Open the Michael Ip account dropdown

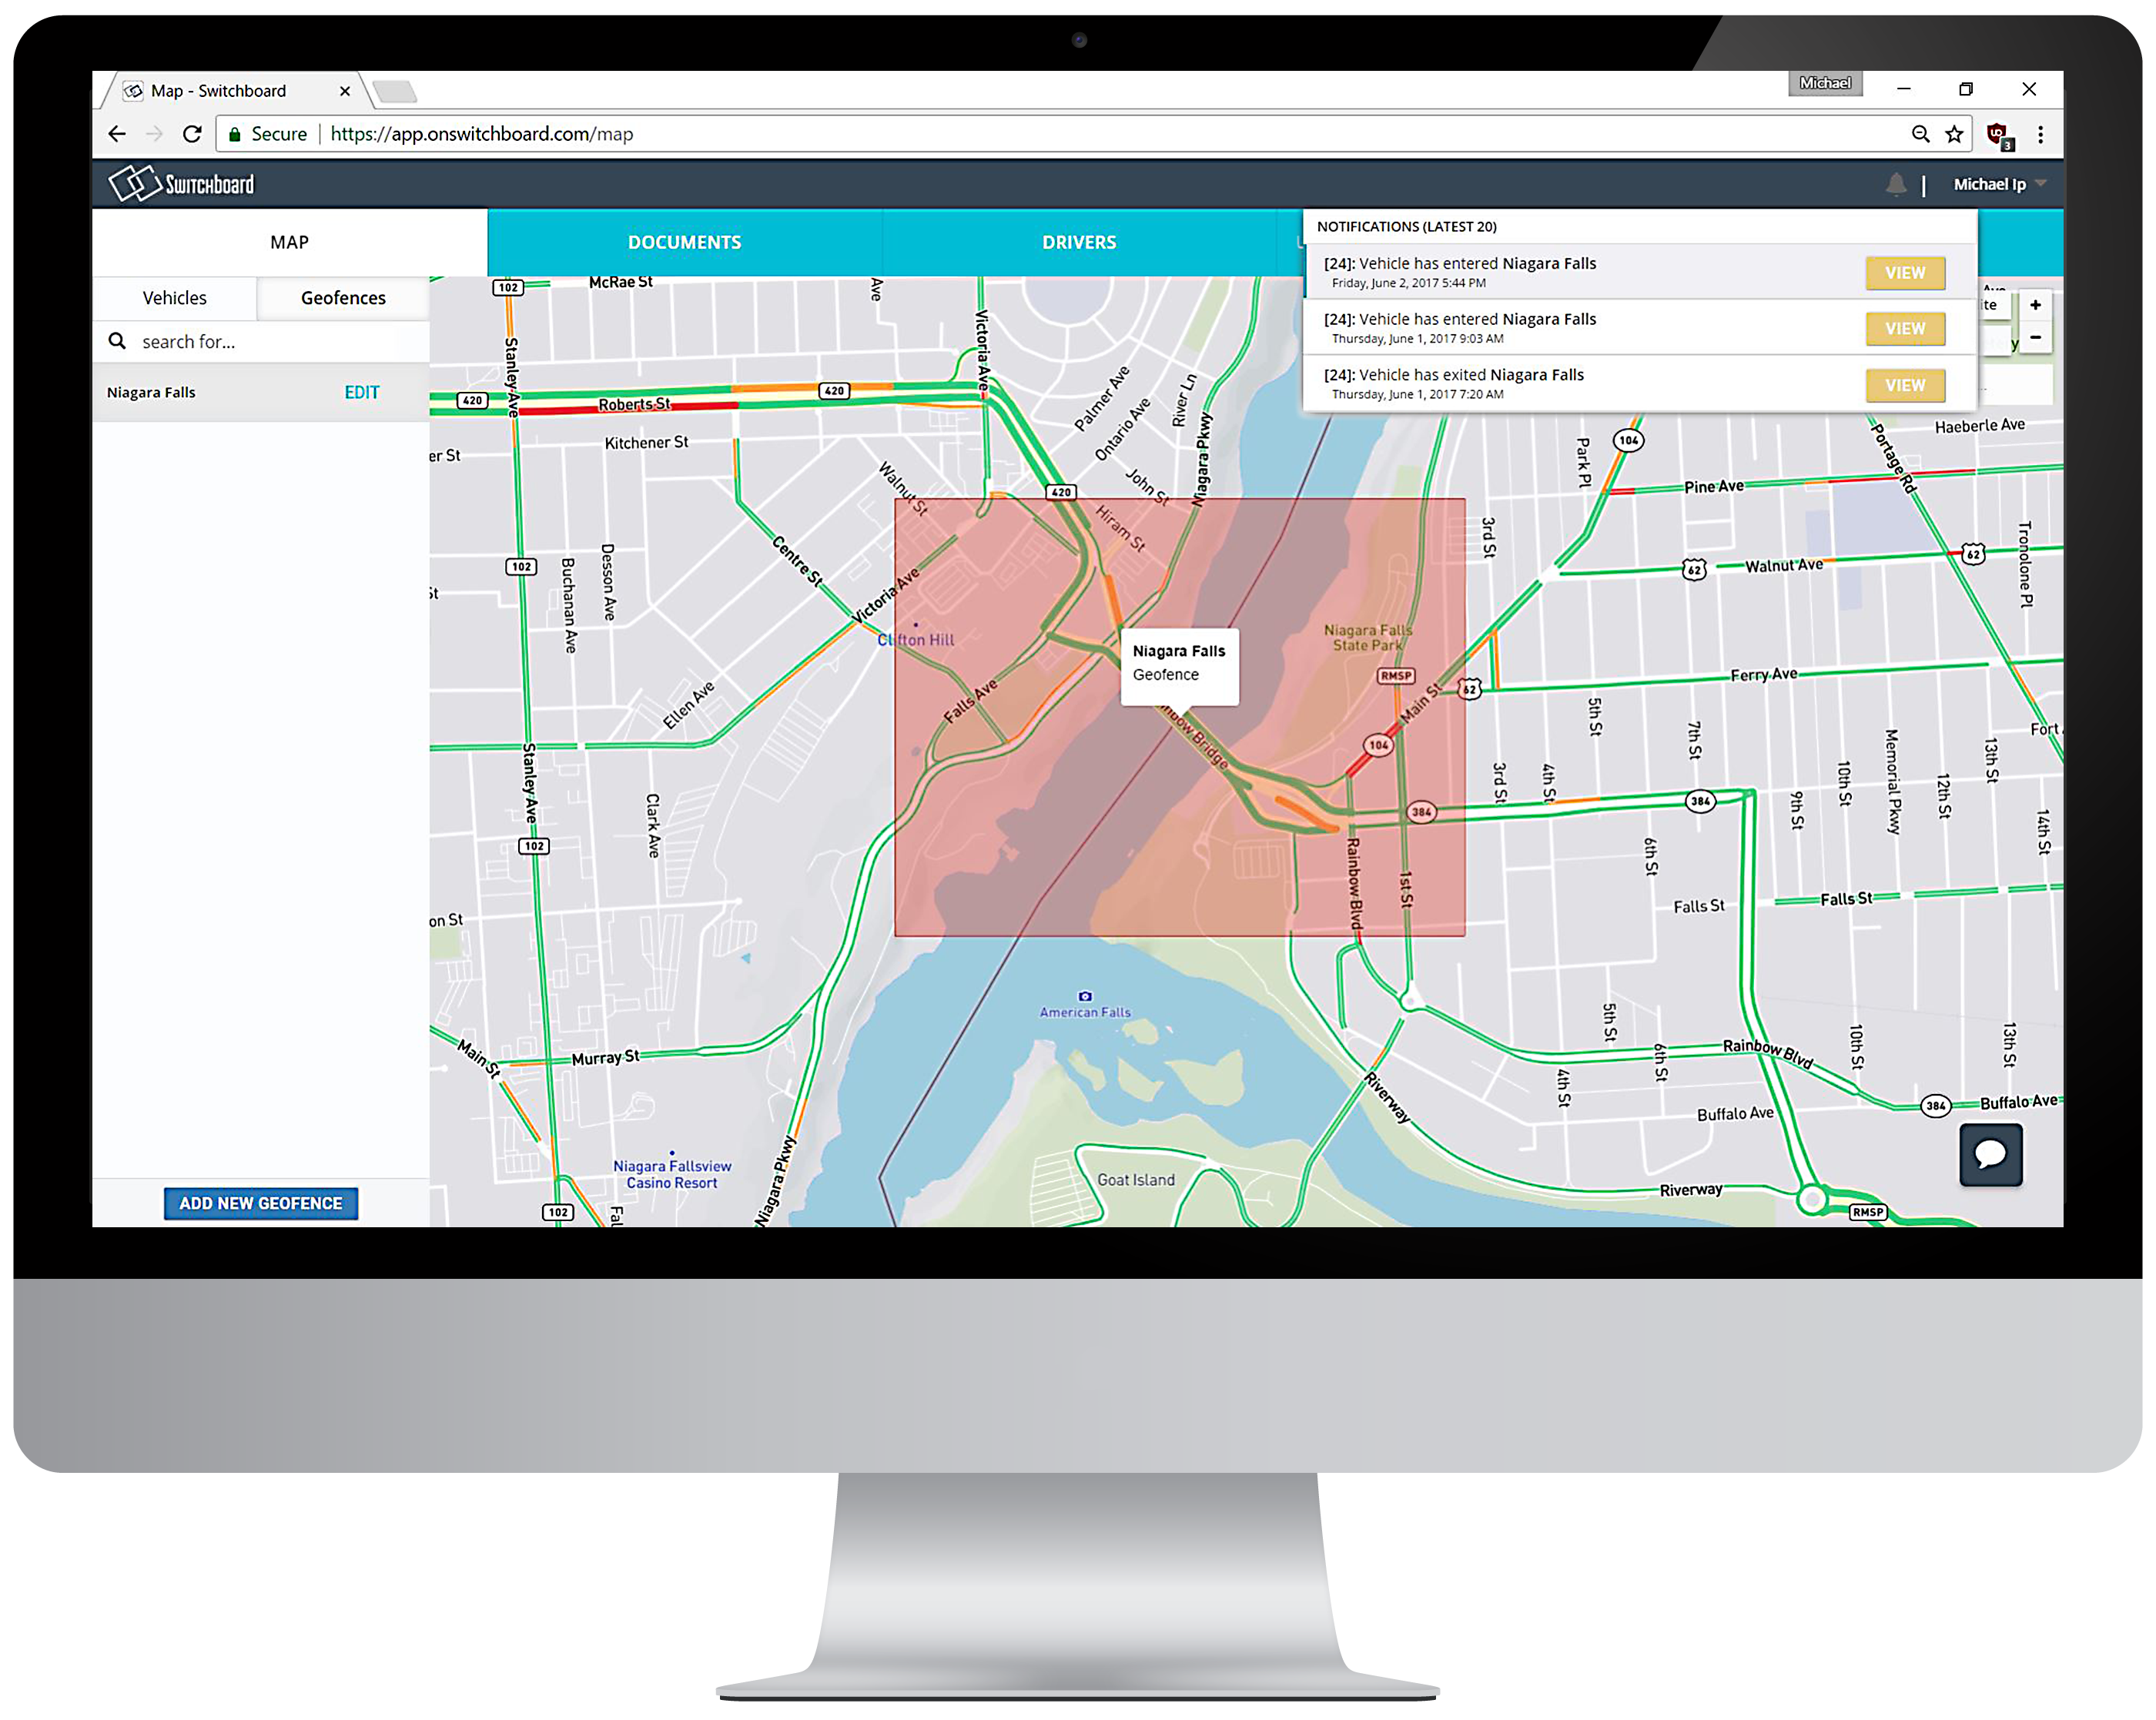click(x=1999, y=184)
